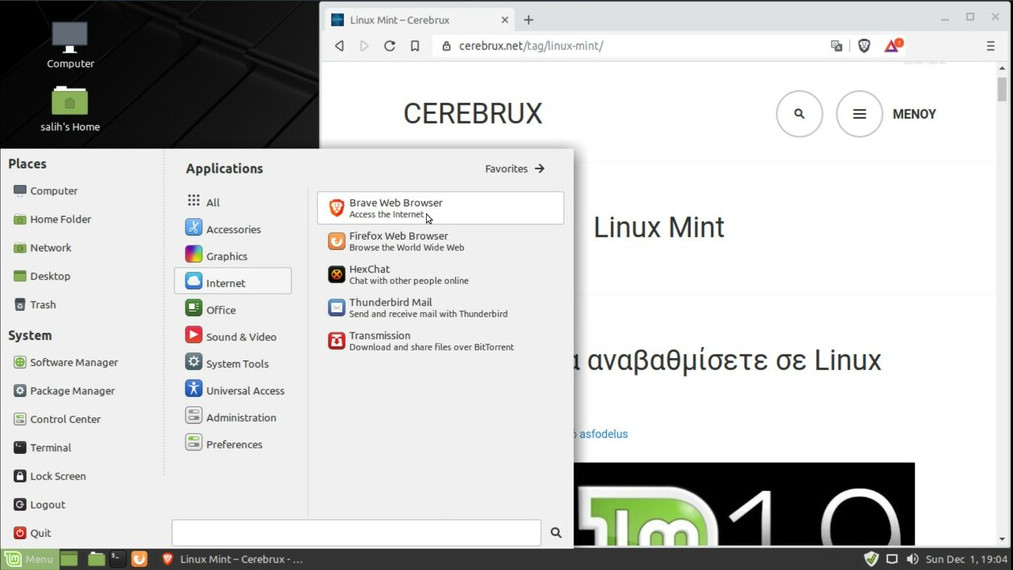The width and height of the screenshot is (1013, 570).
Task: Open the Greek article headline link
Action: pos(728,360)
